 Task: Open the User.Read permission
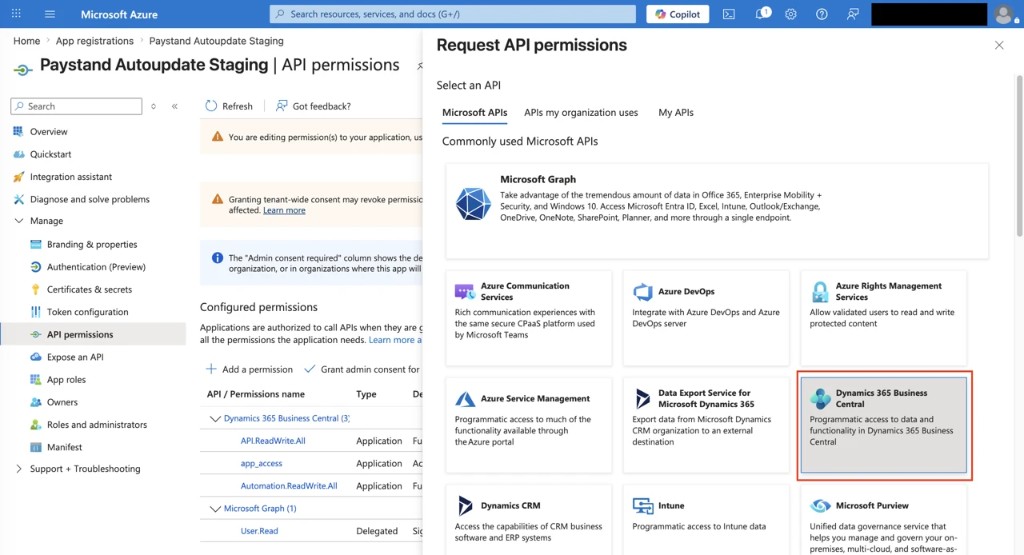click(x=259, y=531)
